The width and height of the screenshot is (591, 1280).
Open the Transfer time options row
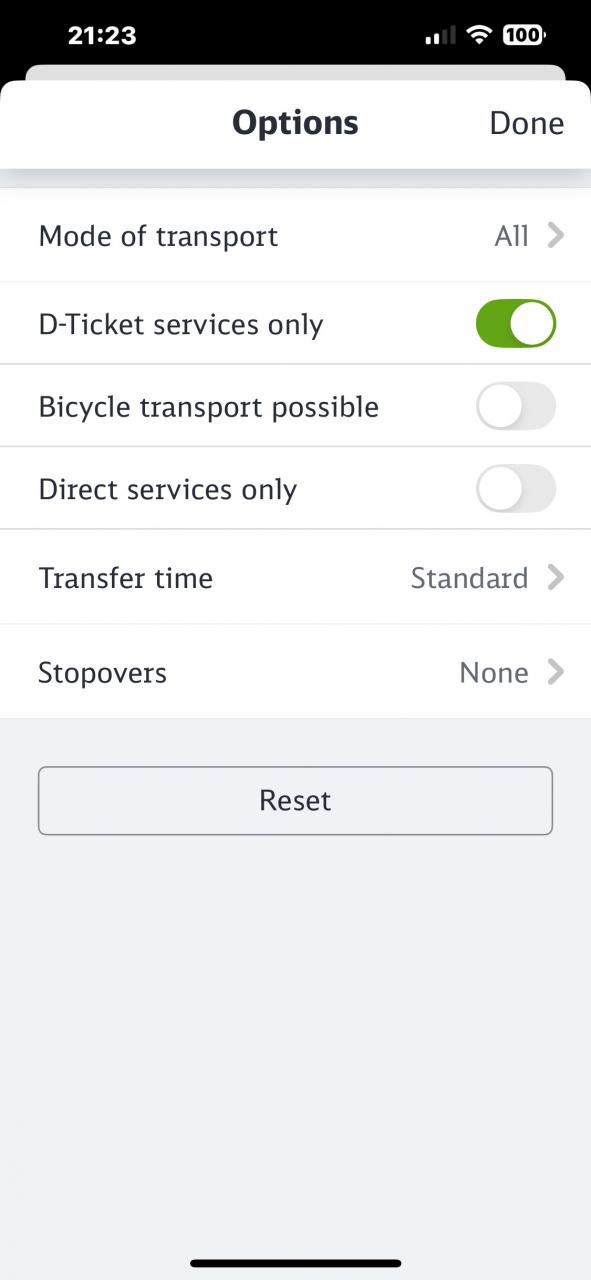pos(295,578)
